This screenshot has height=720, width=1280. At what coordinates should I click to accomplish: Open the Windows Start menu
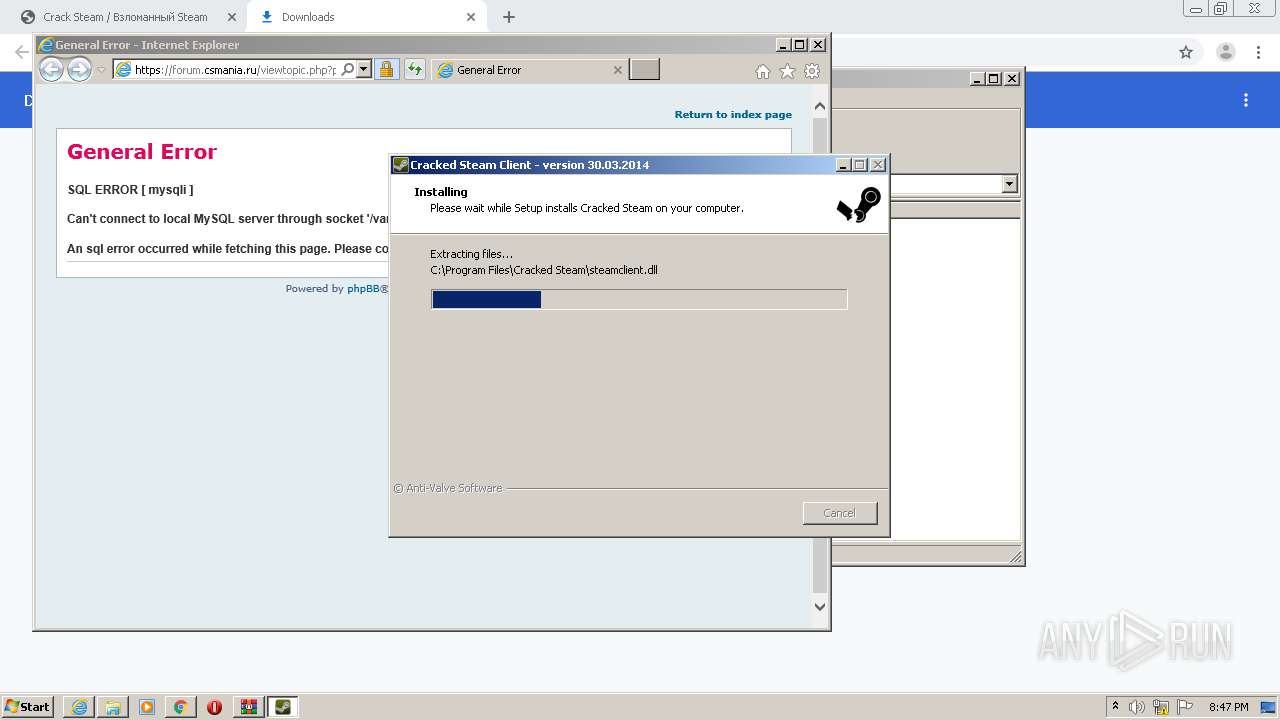[x=27, y=706]
